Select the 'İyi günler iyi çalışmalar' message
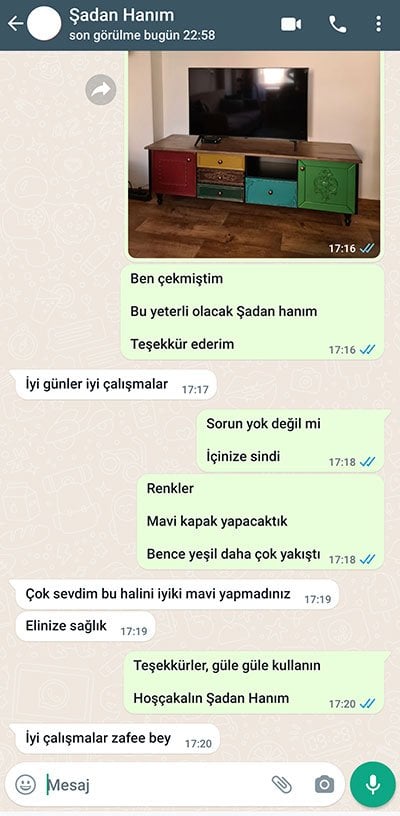The height and width of the screenshot is (816, 400). [113, 385]
